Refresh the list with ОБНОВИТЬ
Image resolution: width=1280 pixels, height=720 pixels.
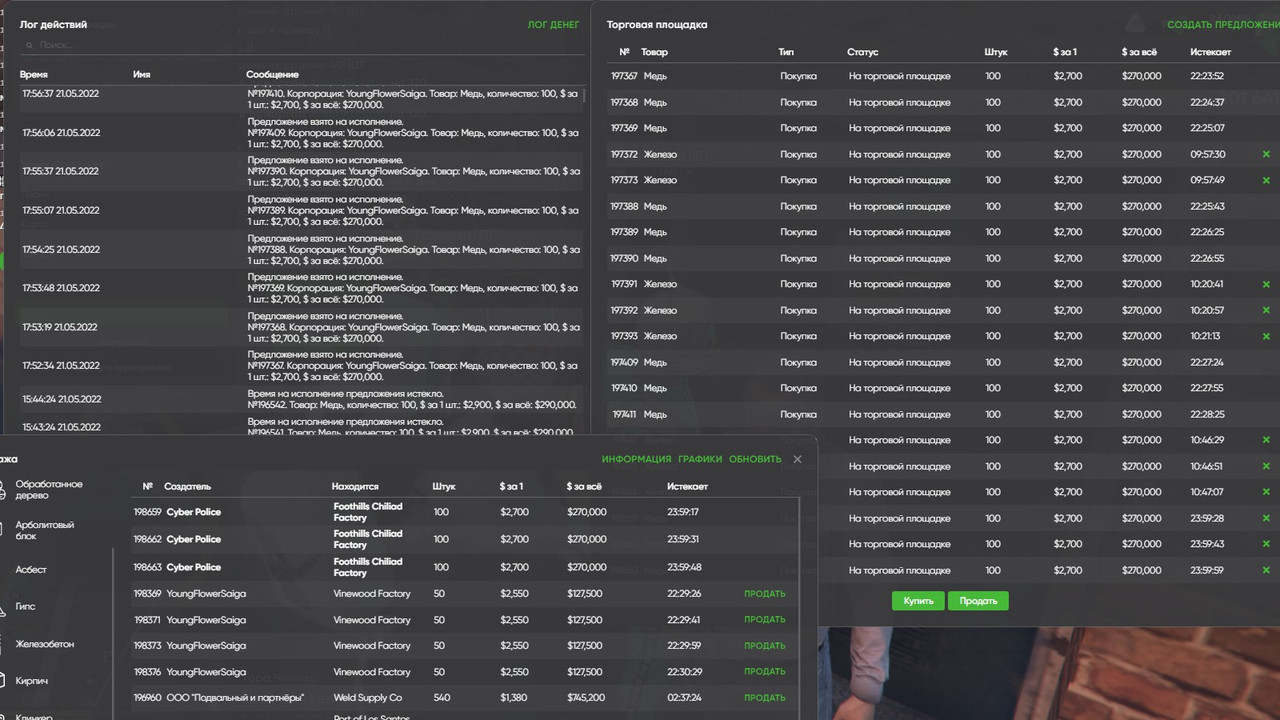[755, 459]
